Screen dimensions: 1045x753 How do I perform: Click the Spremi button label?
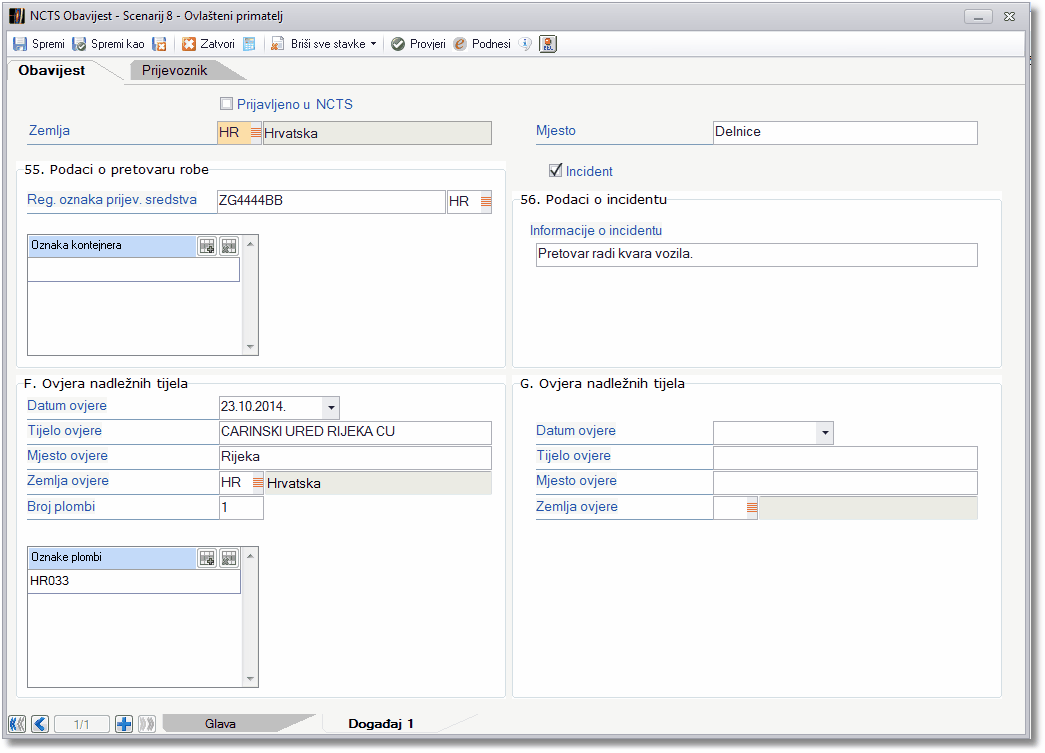point(49,44)
